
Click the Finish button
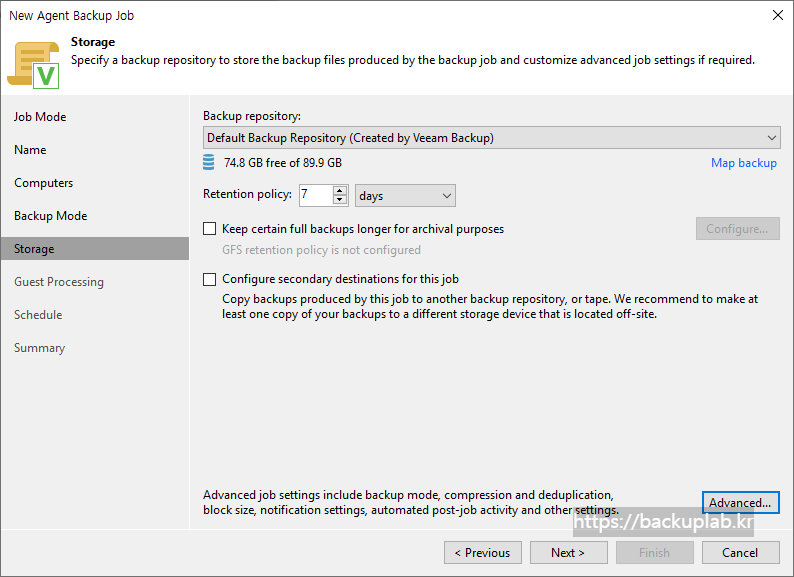click(654, 553)
